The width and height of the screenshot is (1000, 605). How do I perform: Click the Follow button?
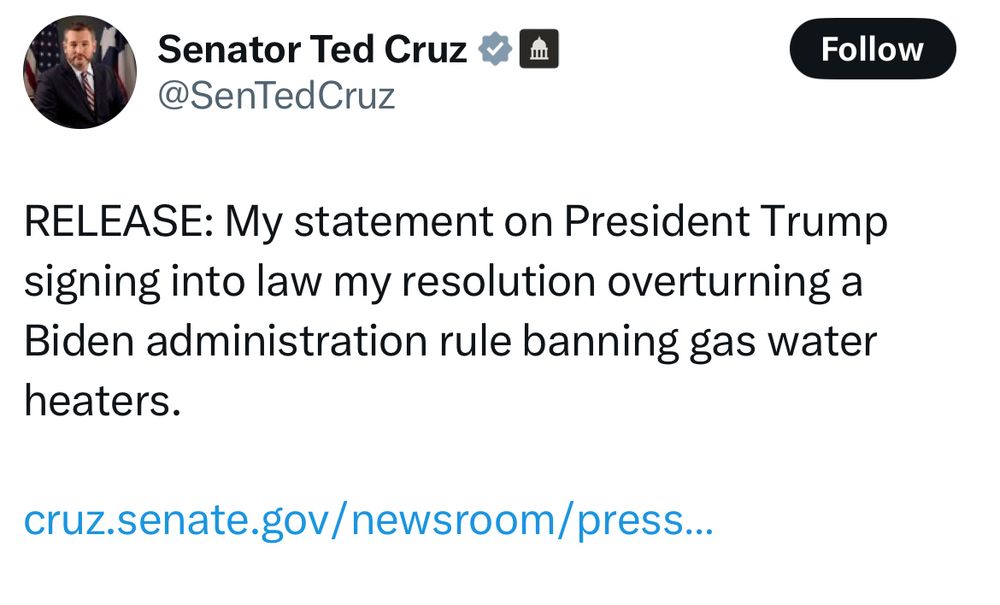click(872, 48)
